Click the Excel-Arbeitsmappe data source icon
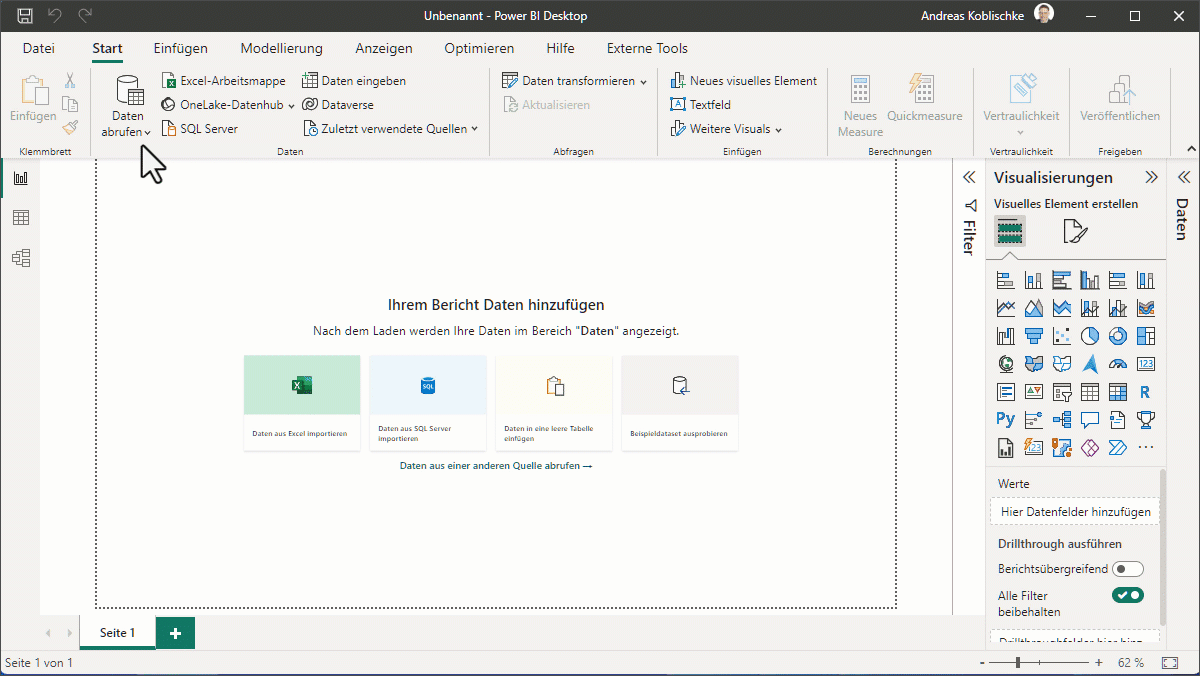Viewport: 1200px width, 676px height. point(169,81)
